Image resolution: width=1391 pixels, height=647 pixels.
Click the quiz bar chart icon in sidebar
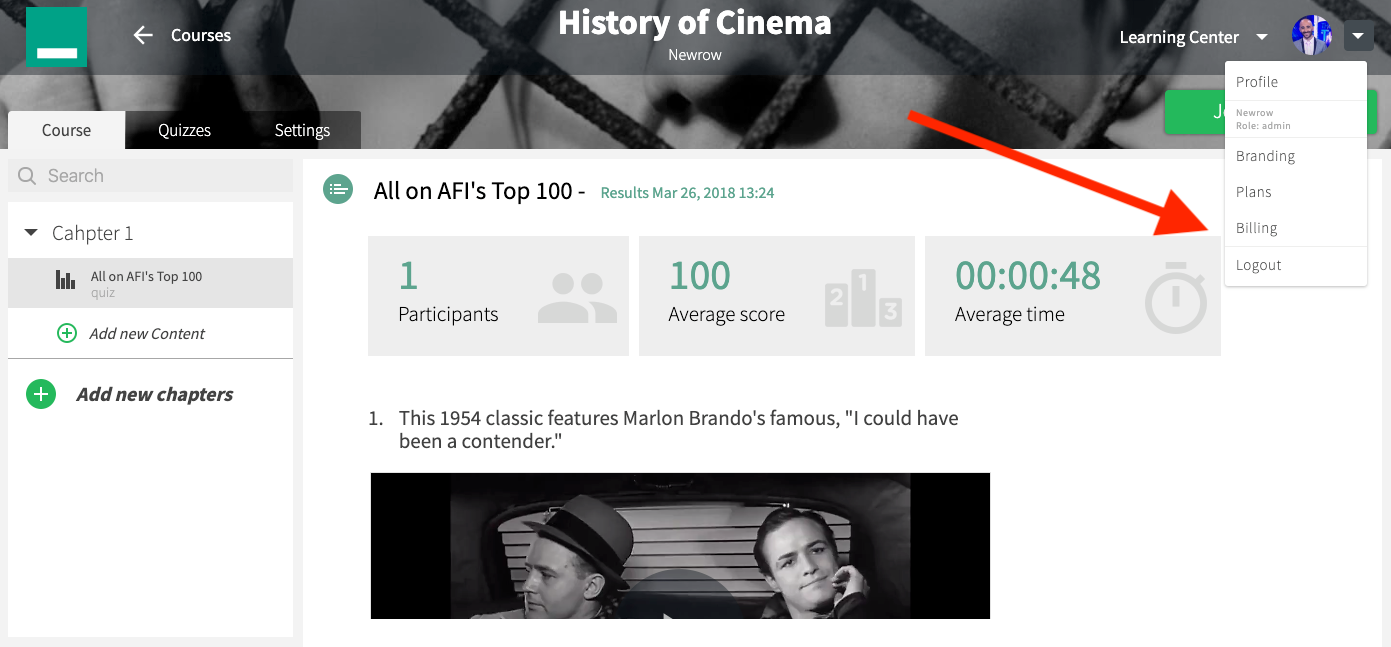click(x=65, y=280)
